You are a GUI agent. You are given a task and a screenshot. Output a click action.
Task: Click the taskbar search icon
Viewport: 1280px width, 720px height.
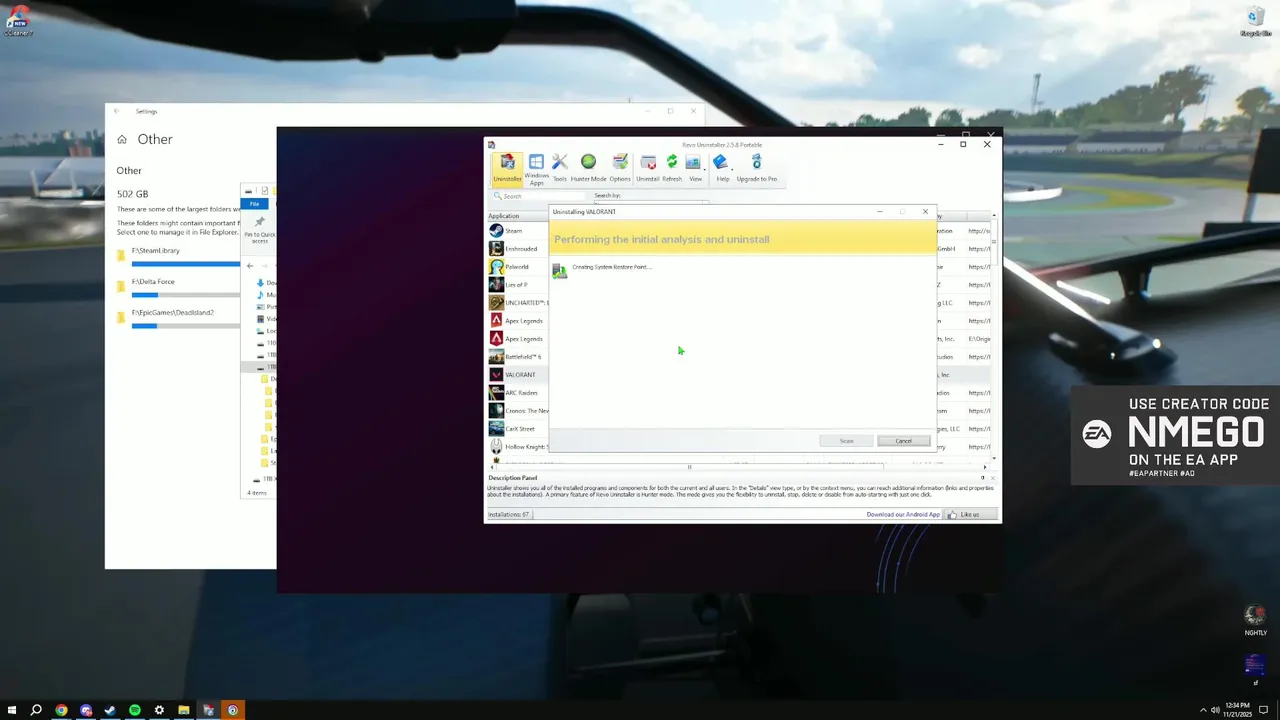(36, 710)
